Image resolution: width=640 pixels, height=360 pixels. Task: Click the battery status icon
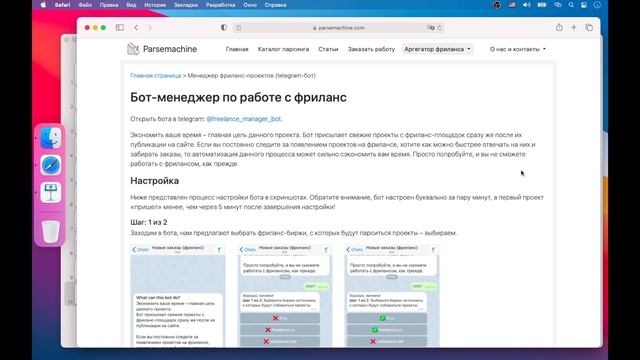pyautogui.click(x=542, y=5)
